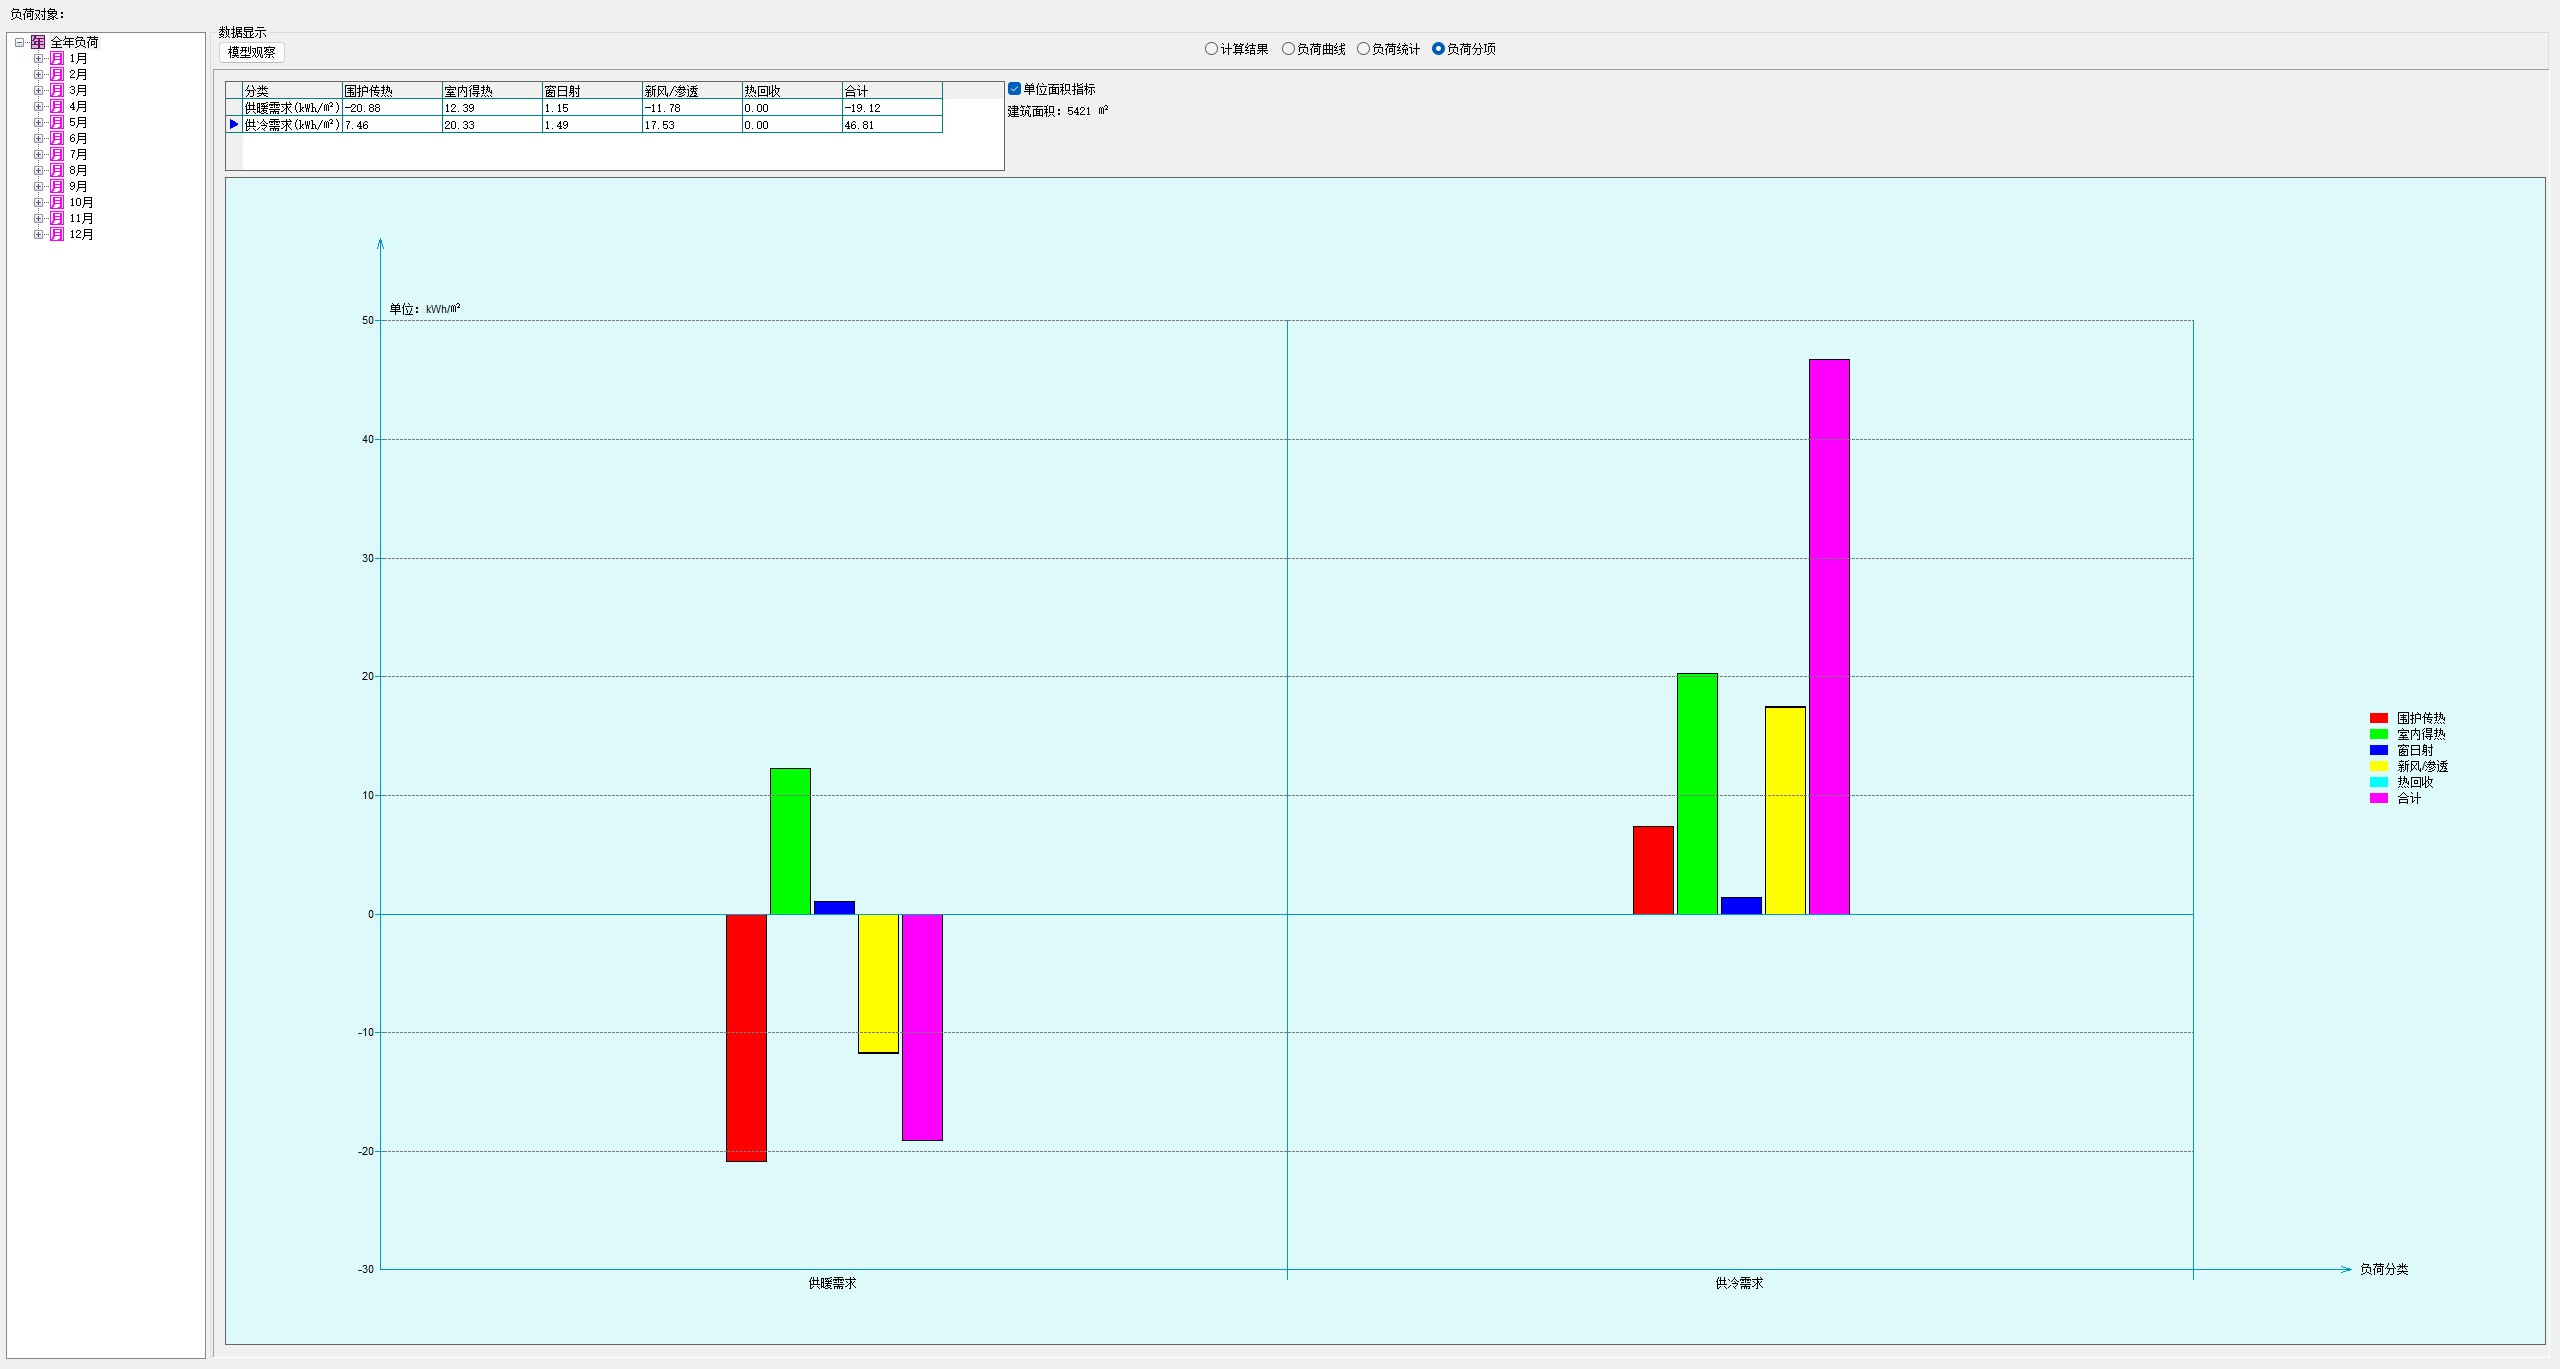Select the 计算结果 radio button
This screenshot has width=2560, height=1369.
pyautogui.click(x=1211, y=49)
